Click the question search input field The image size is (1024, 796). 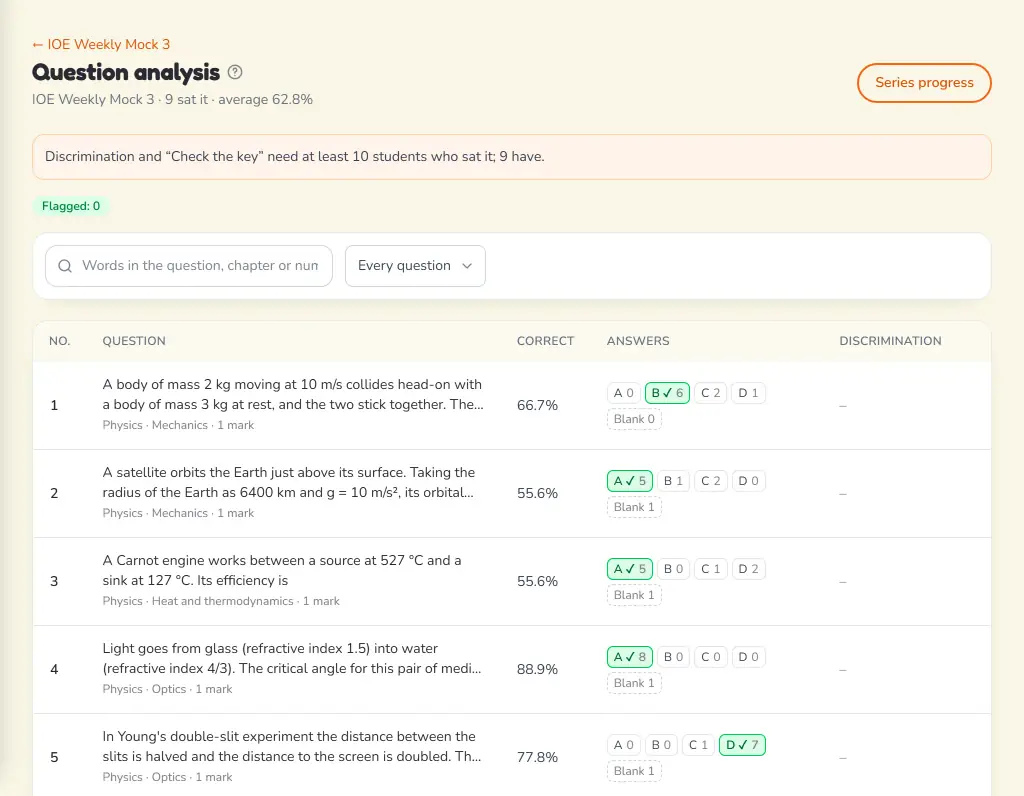[x=189, y=266]
